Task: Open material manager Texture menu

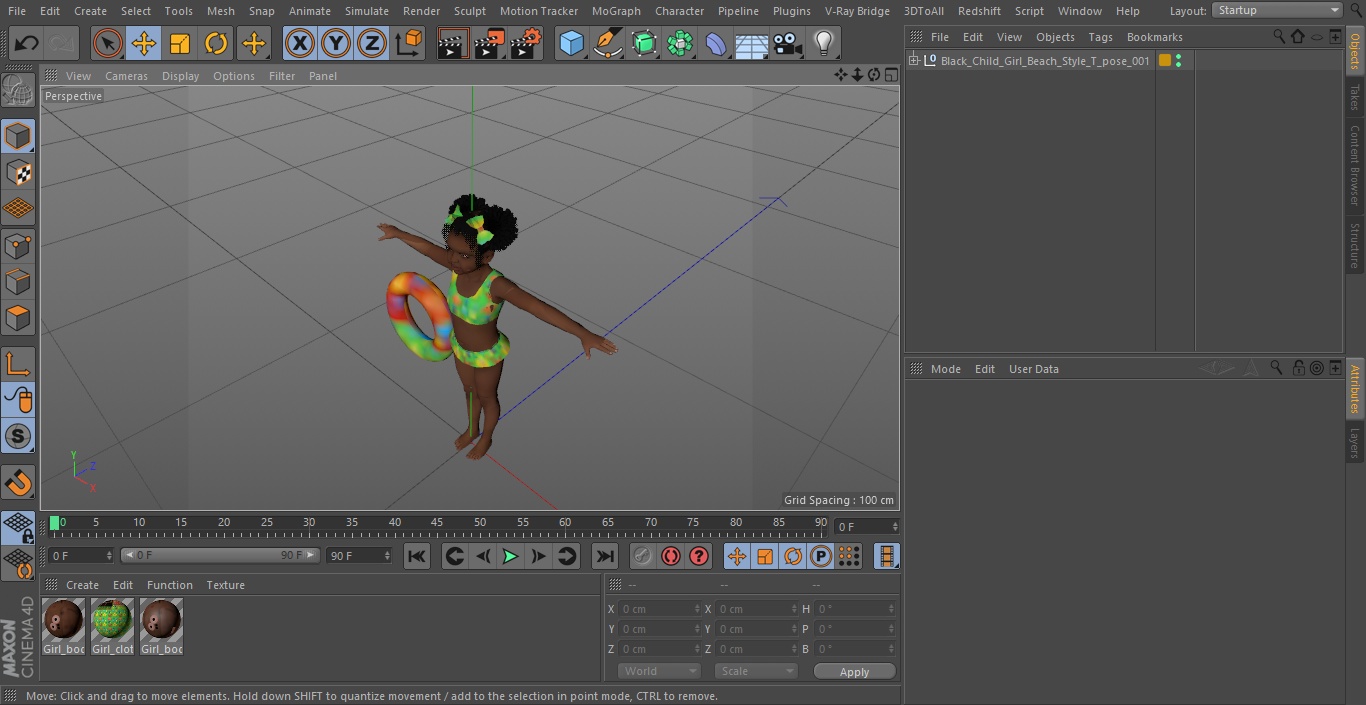Action: 225,585
